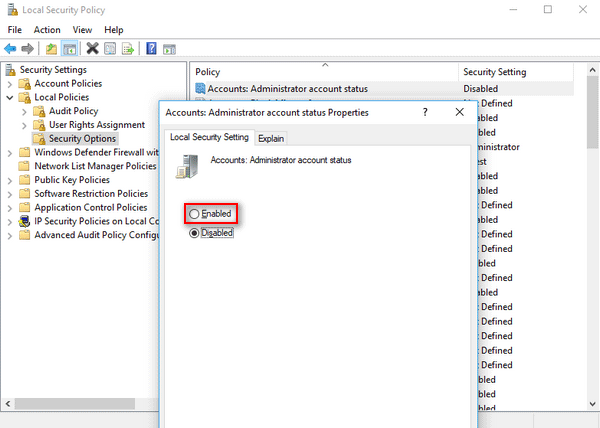Open the Action menu

47,30
